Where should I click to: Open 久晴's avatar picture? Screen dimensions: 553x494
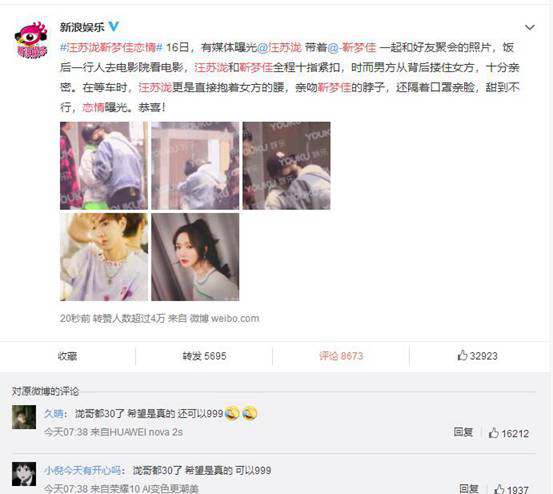point(24,417)
